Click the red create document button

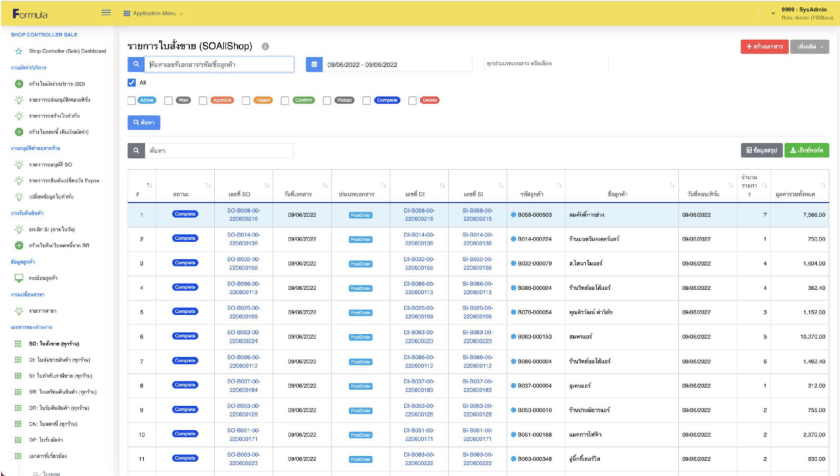pyautogui.click(x=764, y=47)
